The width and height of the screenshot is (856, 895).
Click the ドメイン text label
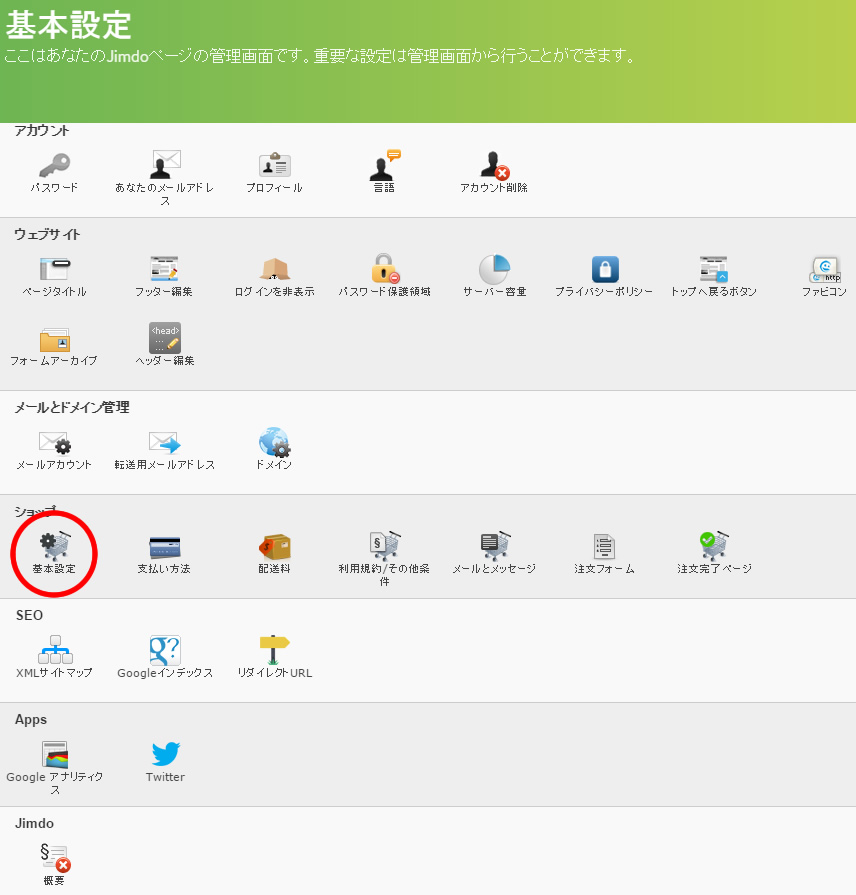click(x=274, y=465)
